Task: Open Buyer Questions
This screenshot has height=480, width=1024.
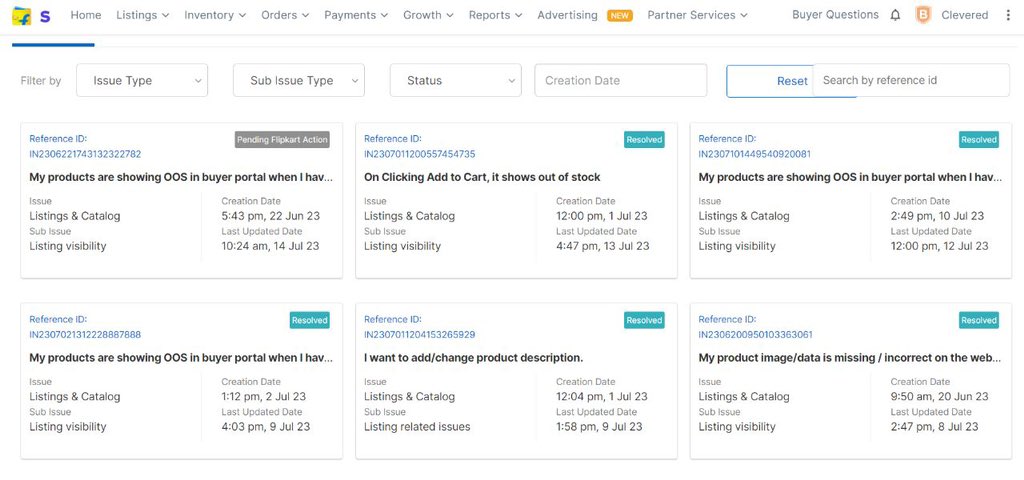Action: [835, 14]
